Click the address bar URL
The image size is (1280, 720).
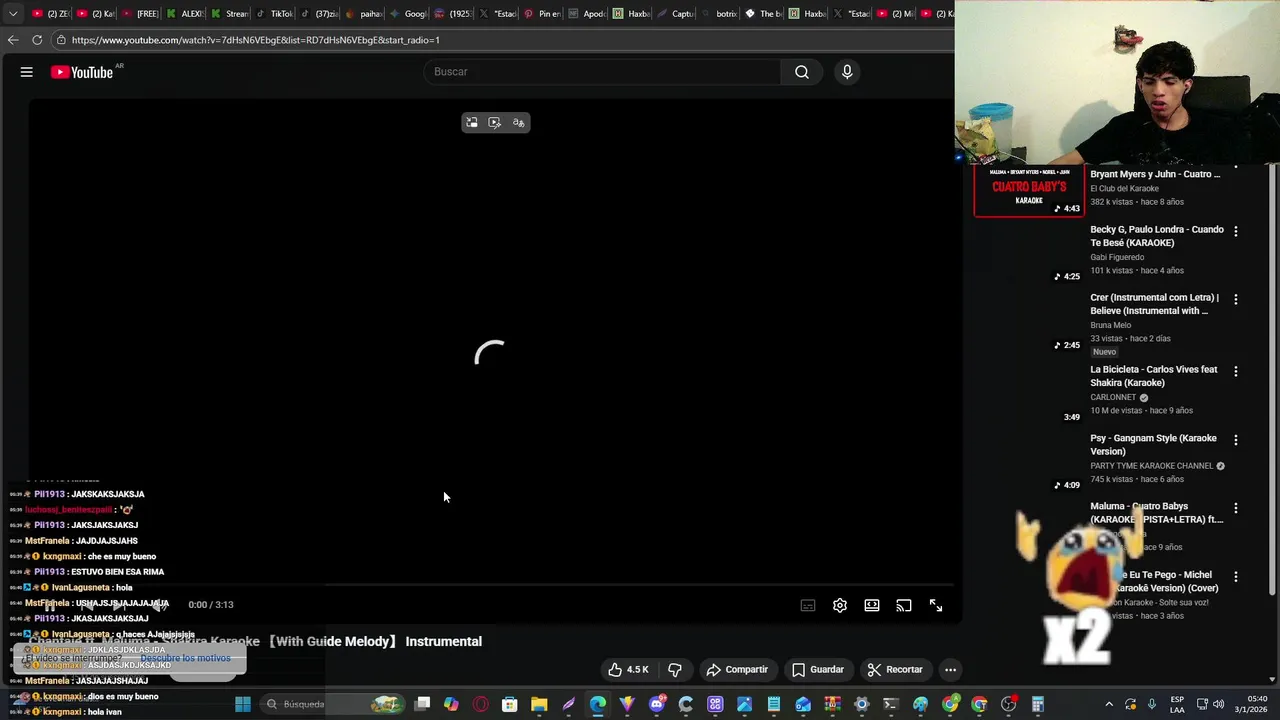[x=255, y=40]
